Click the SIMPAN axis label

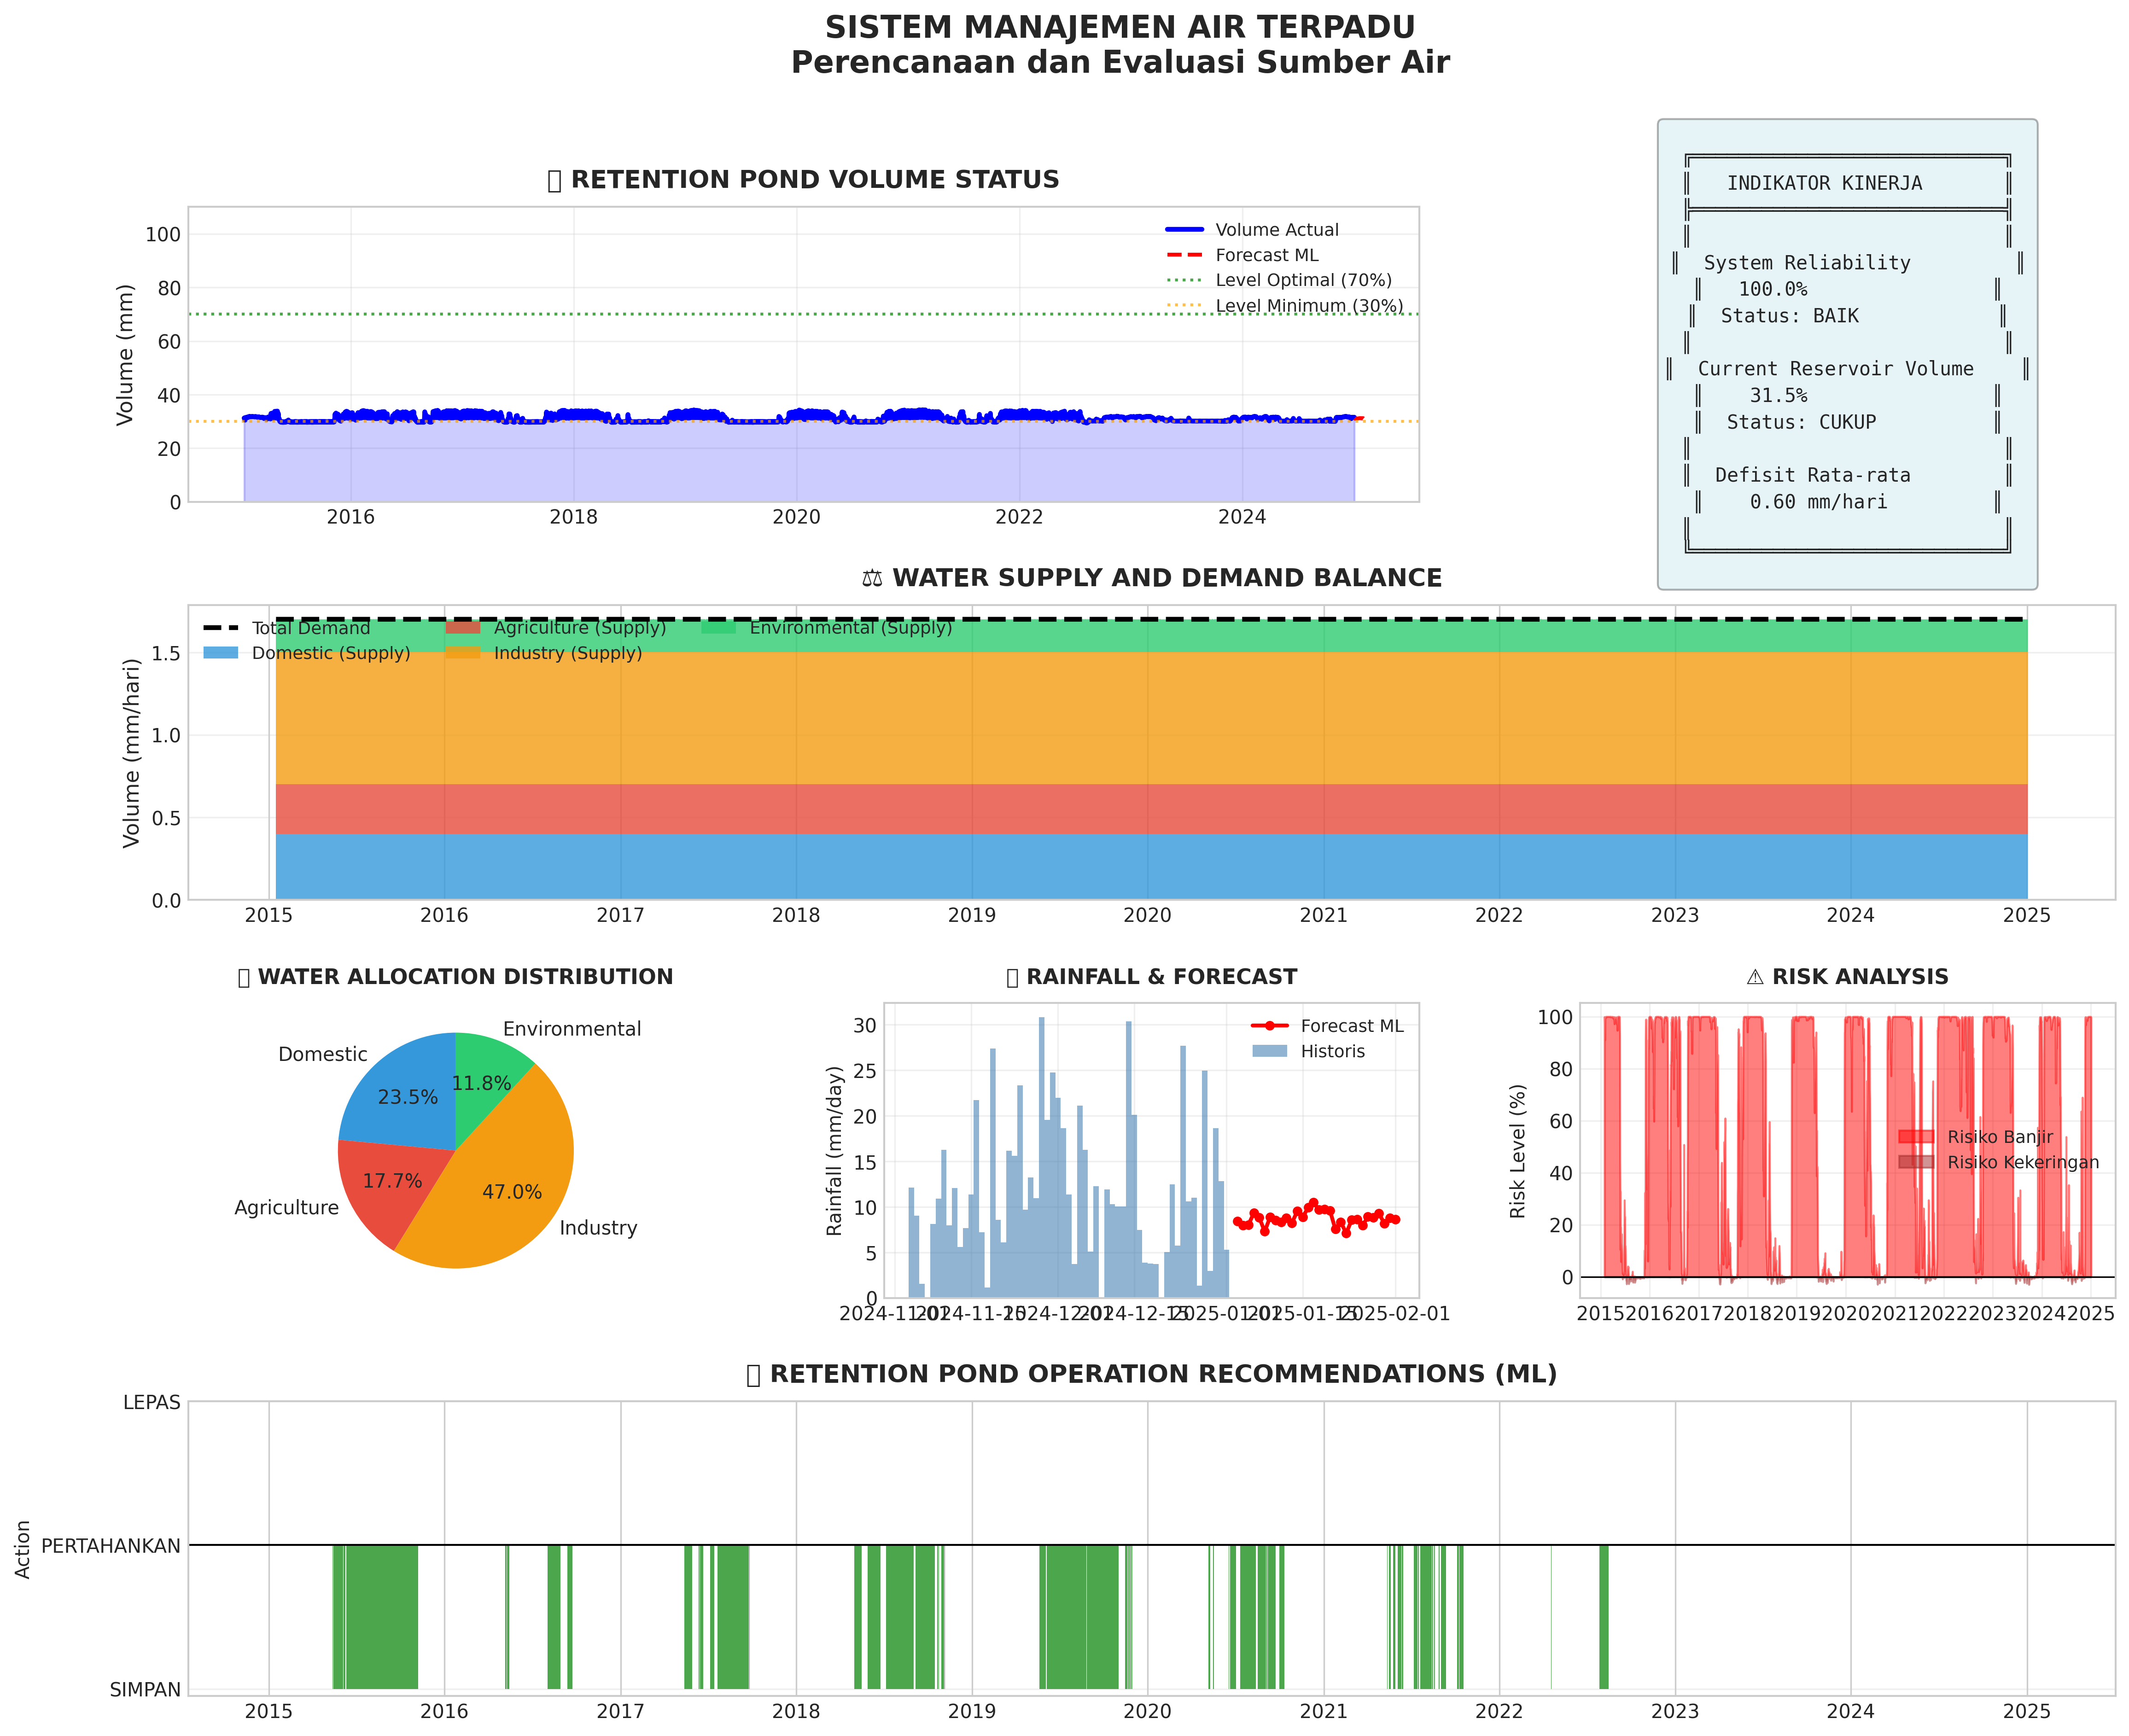[145, 1690]
